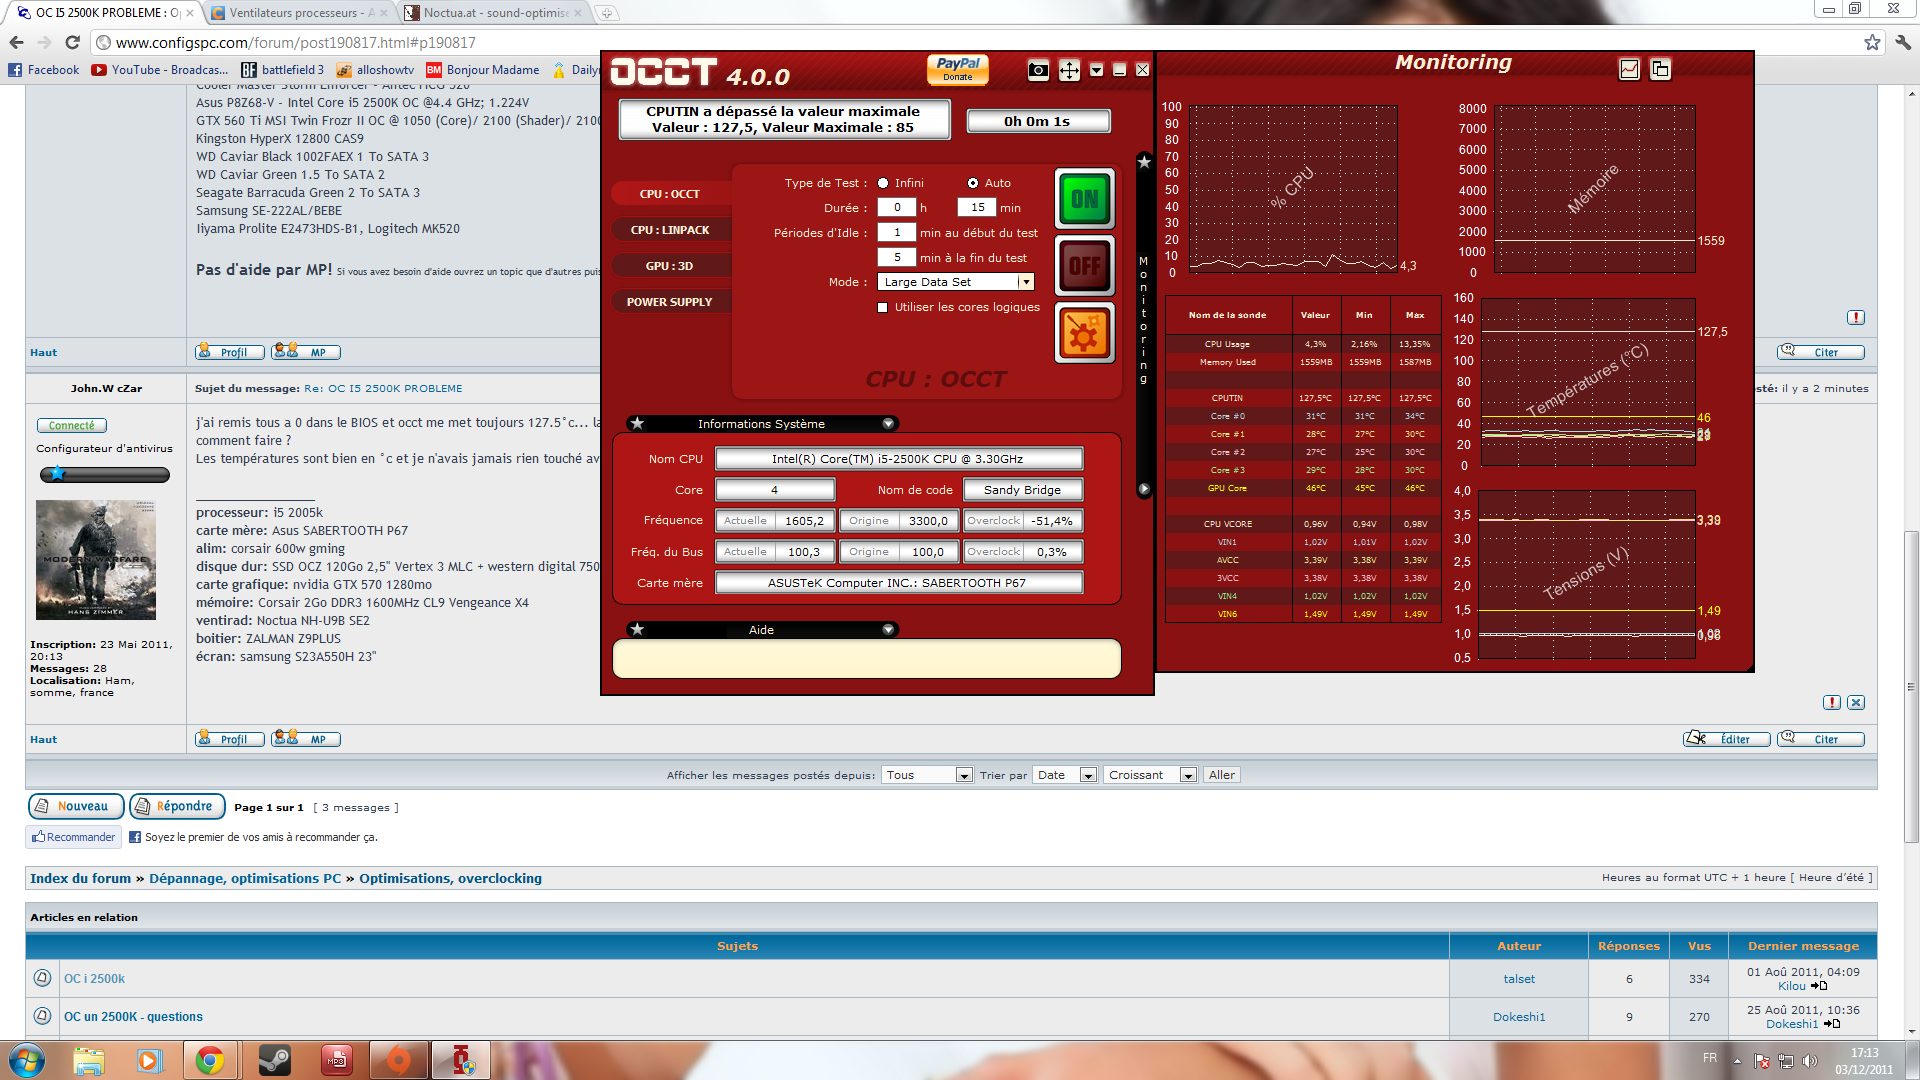Viewport: 1920px width, 1080px height.
Task: Click the Durée minutes input field
Action: pos(976,208)
